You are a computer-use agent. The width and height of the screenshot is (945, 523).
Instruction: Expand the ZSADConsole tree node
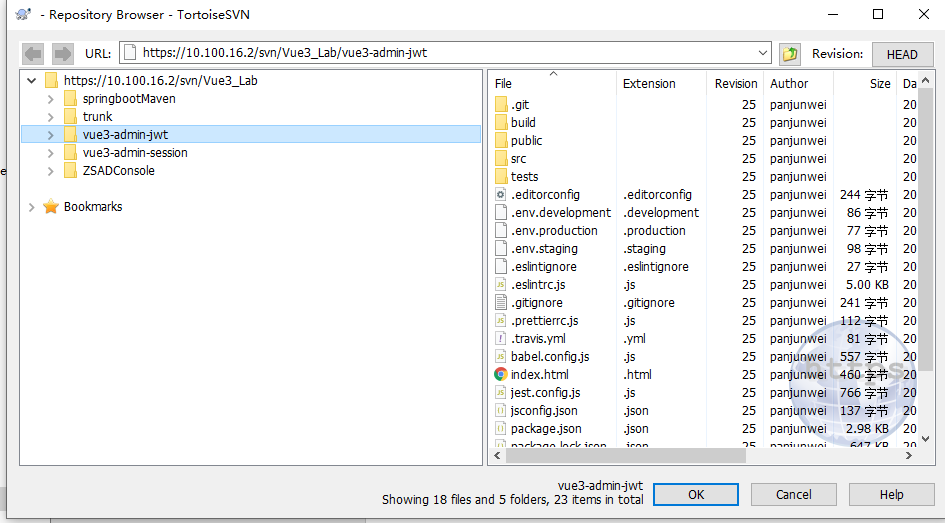pos(51,171)
